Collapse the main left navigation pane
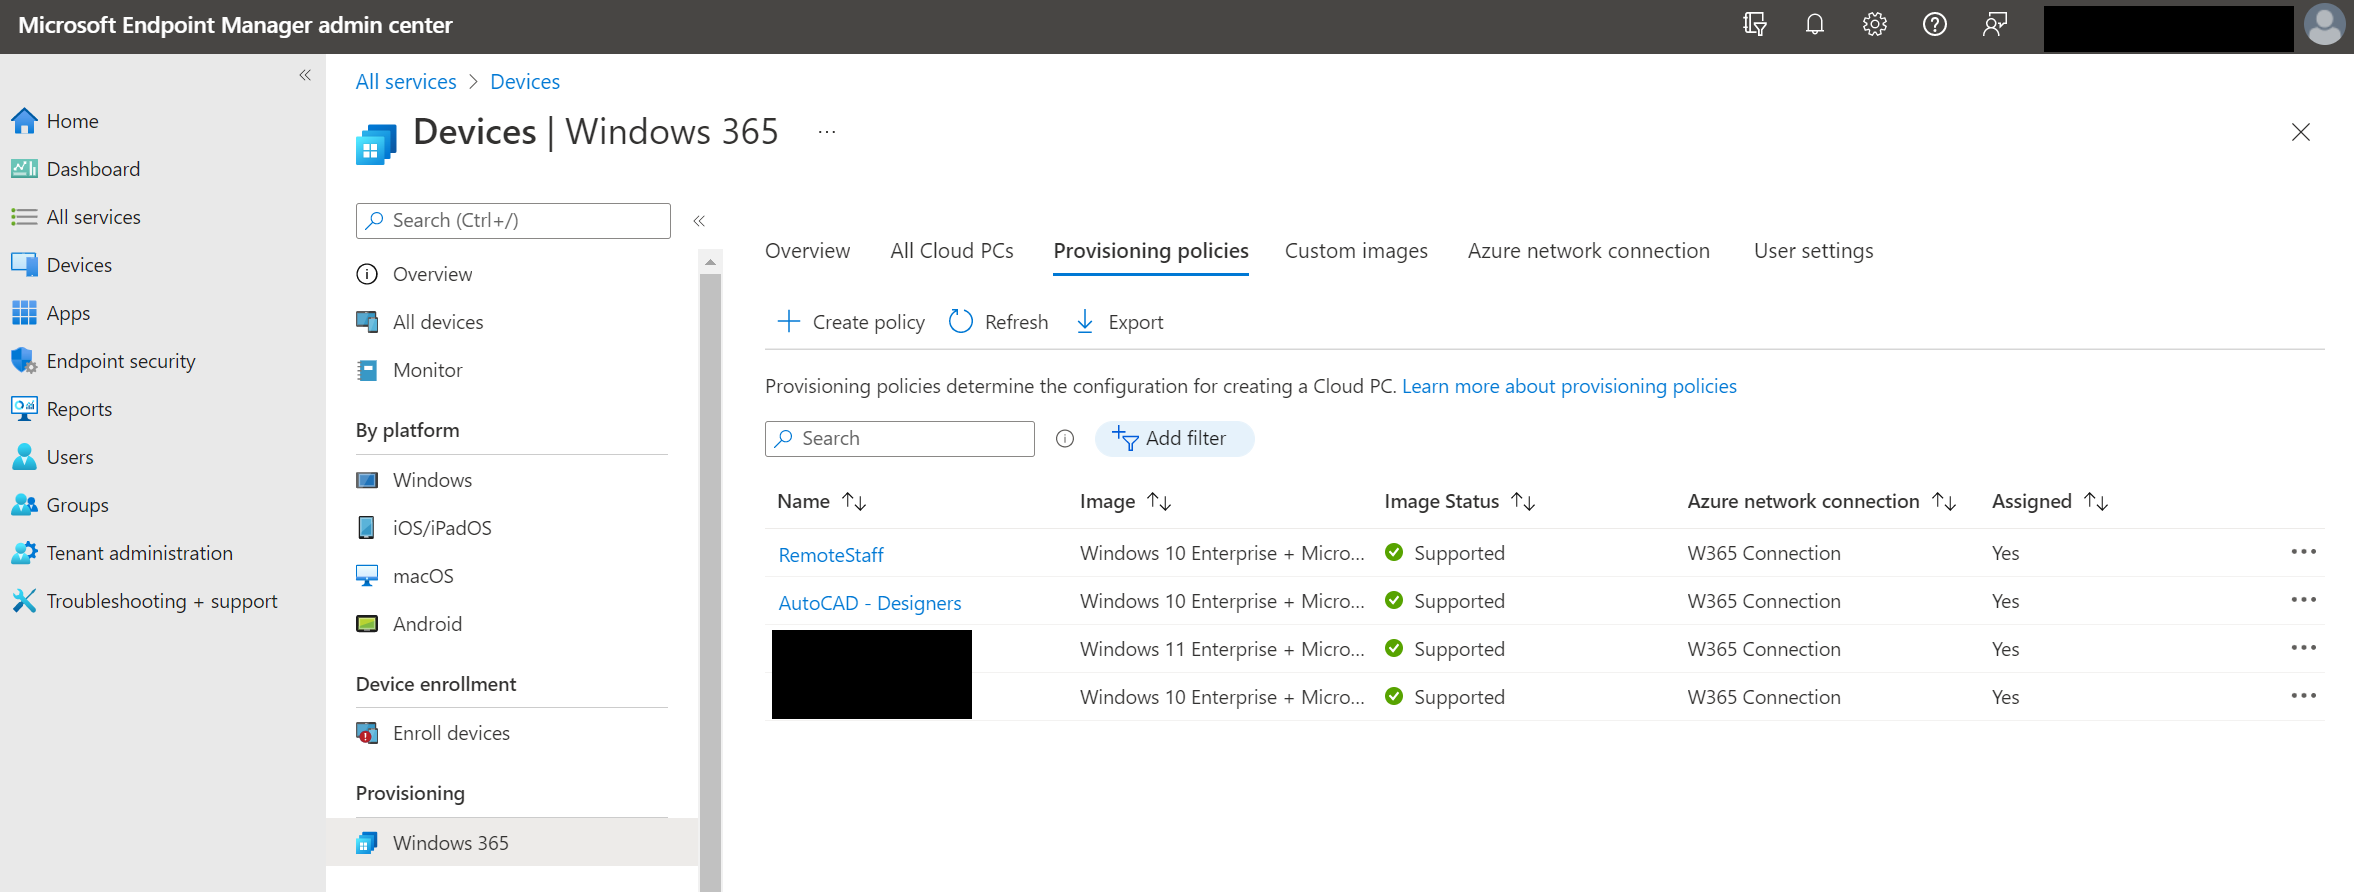 (305, 75)
